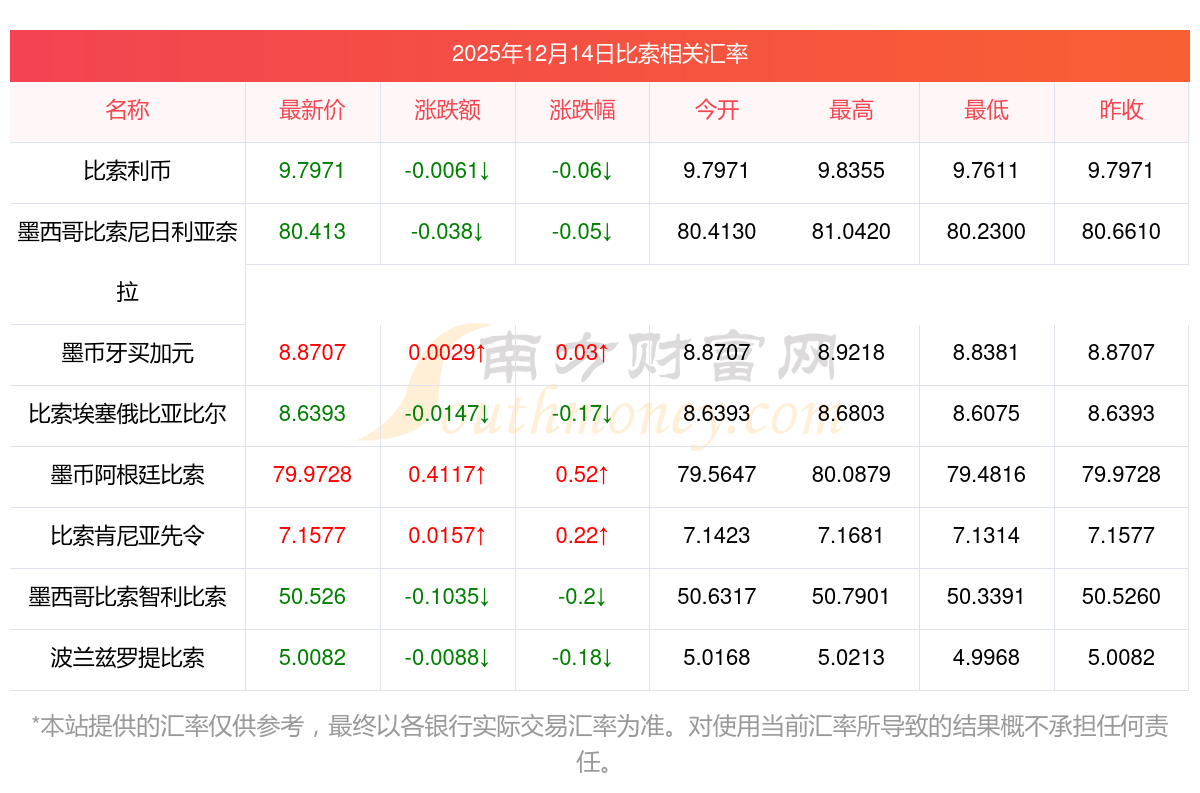Viewport: 1200px width, 793px height.
Task: Click previous close 50.5260
Action: click(1121, 597)
